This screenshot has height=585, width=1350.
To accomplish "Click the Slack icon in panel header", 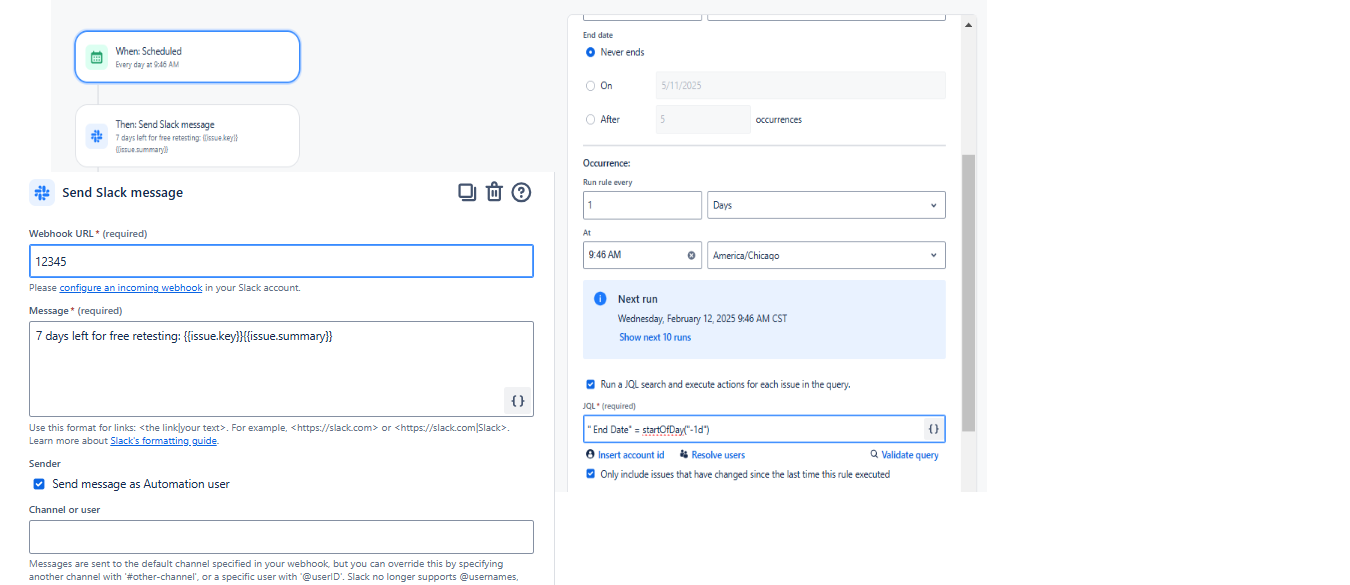I will click(42, 193).
